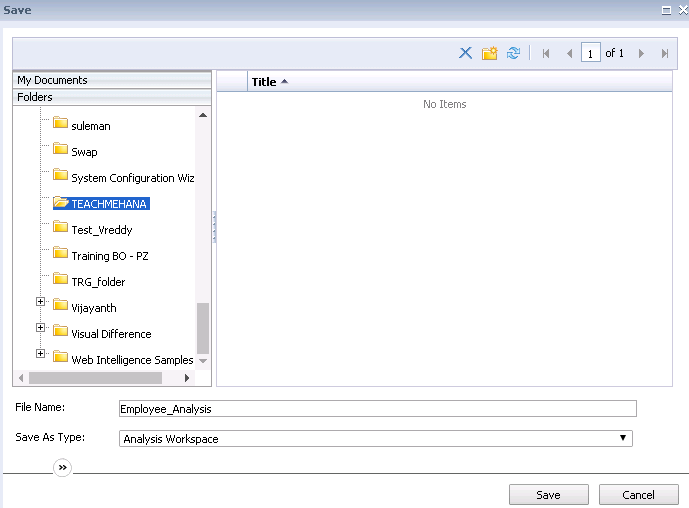Image resolution: width=689 pixels, height=508 pixels.
Task: Select the TEACHMEHANA folder
Action: 109,204
